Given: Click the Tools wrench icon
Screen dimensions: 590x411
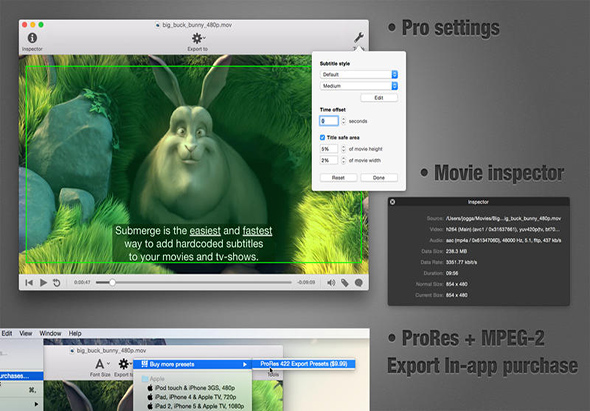Looking at the screenshot, I should point(359,38).
